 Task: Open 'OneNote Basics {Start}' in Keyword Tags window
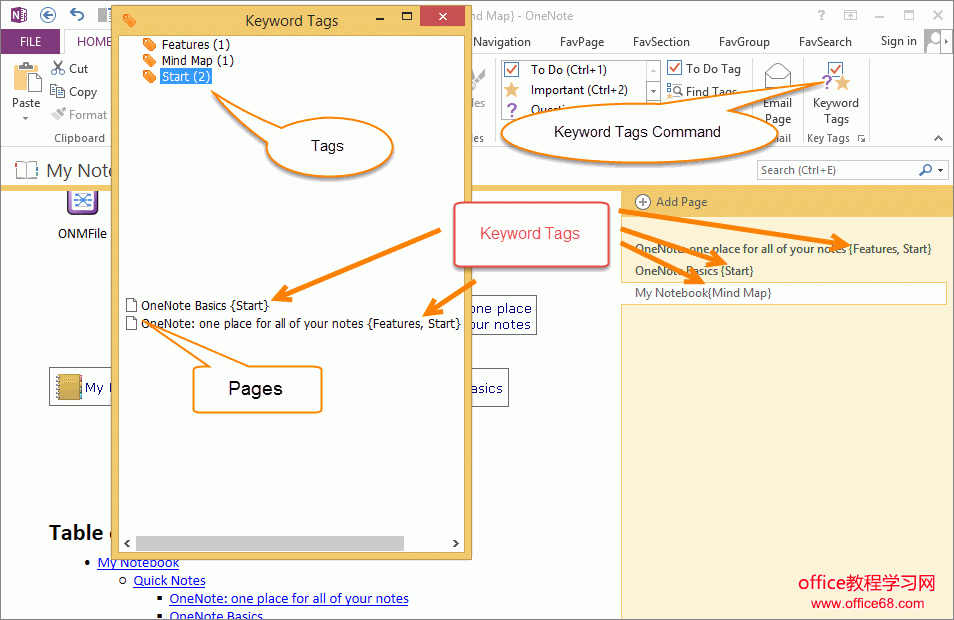(204, 305)
